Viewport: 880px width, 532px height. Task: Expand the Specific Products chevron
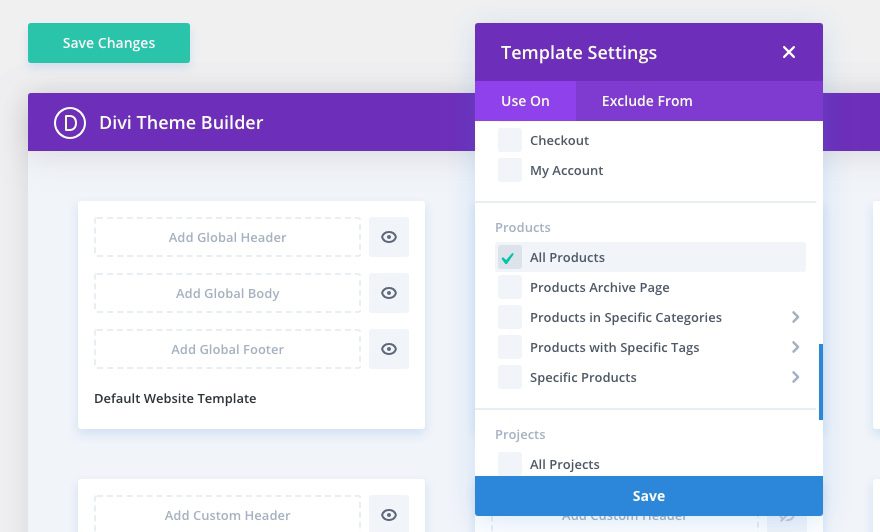click(796, 377)
